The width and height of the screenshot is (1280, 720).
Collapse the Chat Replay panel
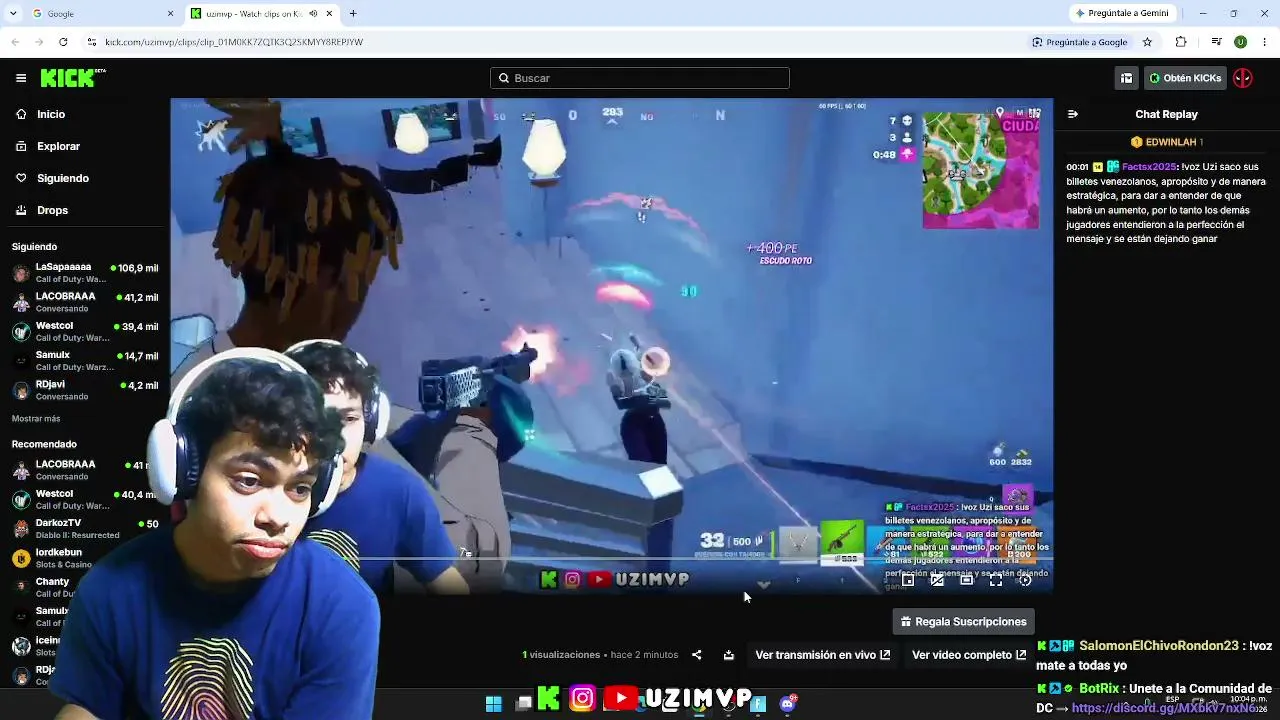tap(1073, 114)
